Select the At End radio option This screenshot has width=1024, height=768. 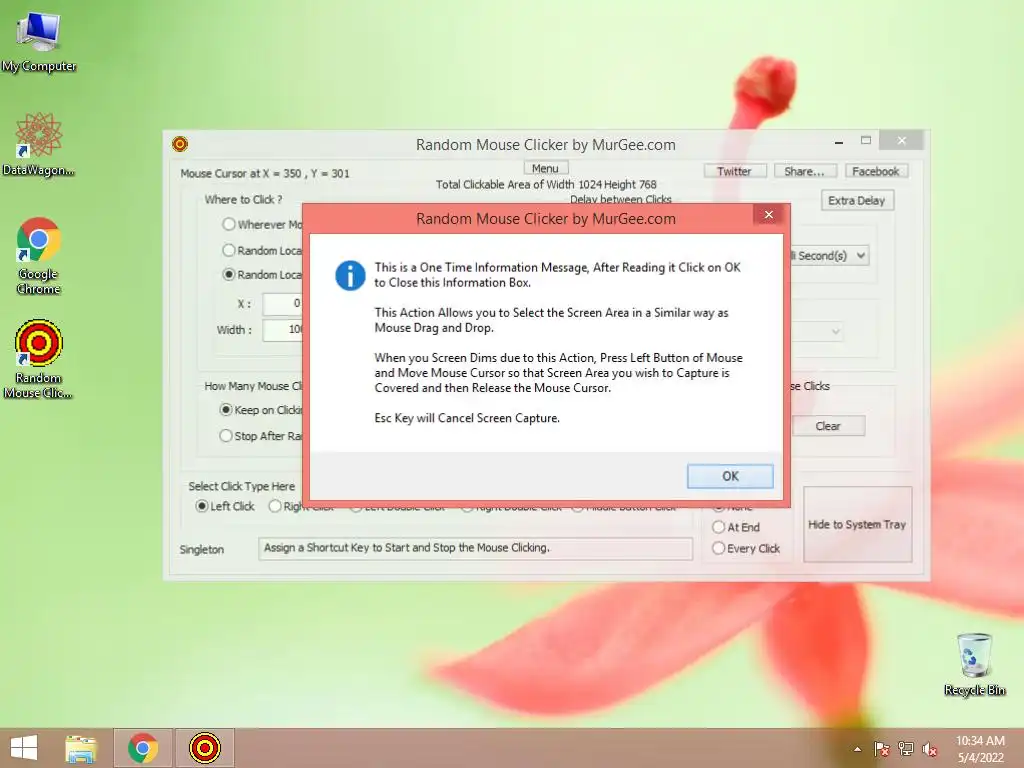[719, 527]
